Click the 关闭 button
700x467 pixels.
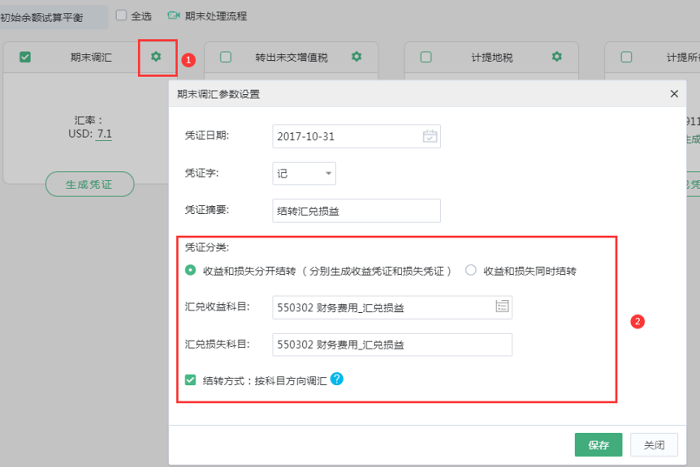click(653, 445)
